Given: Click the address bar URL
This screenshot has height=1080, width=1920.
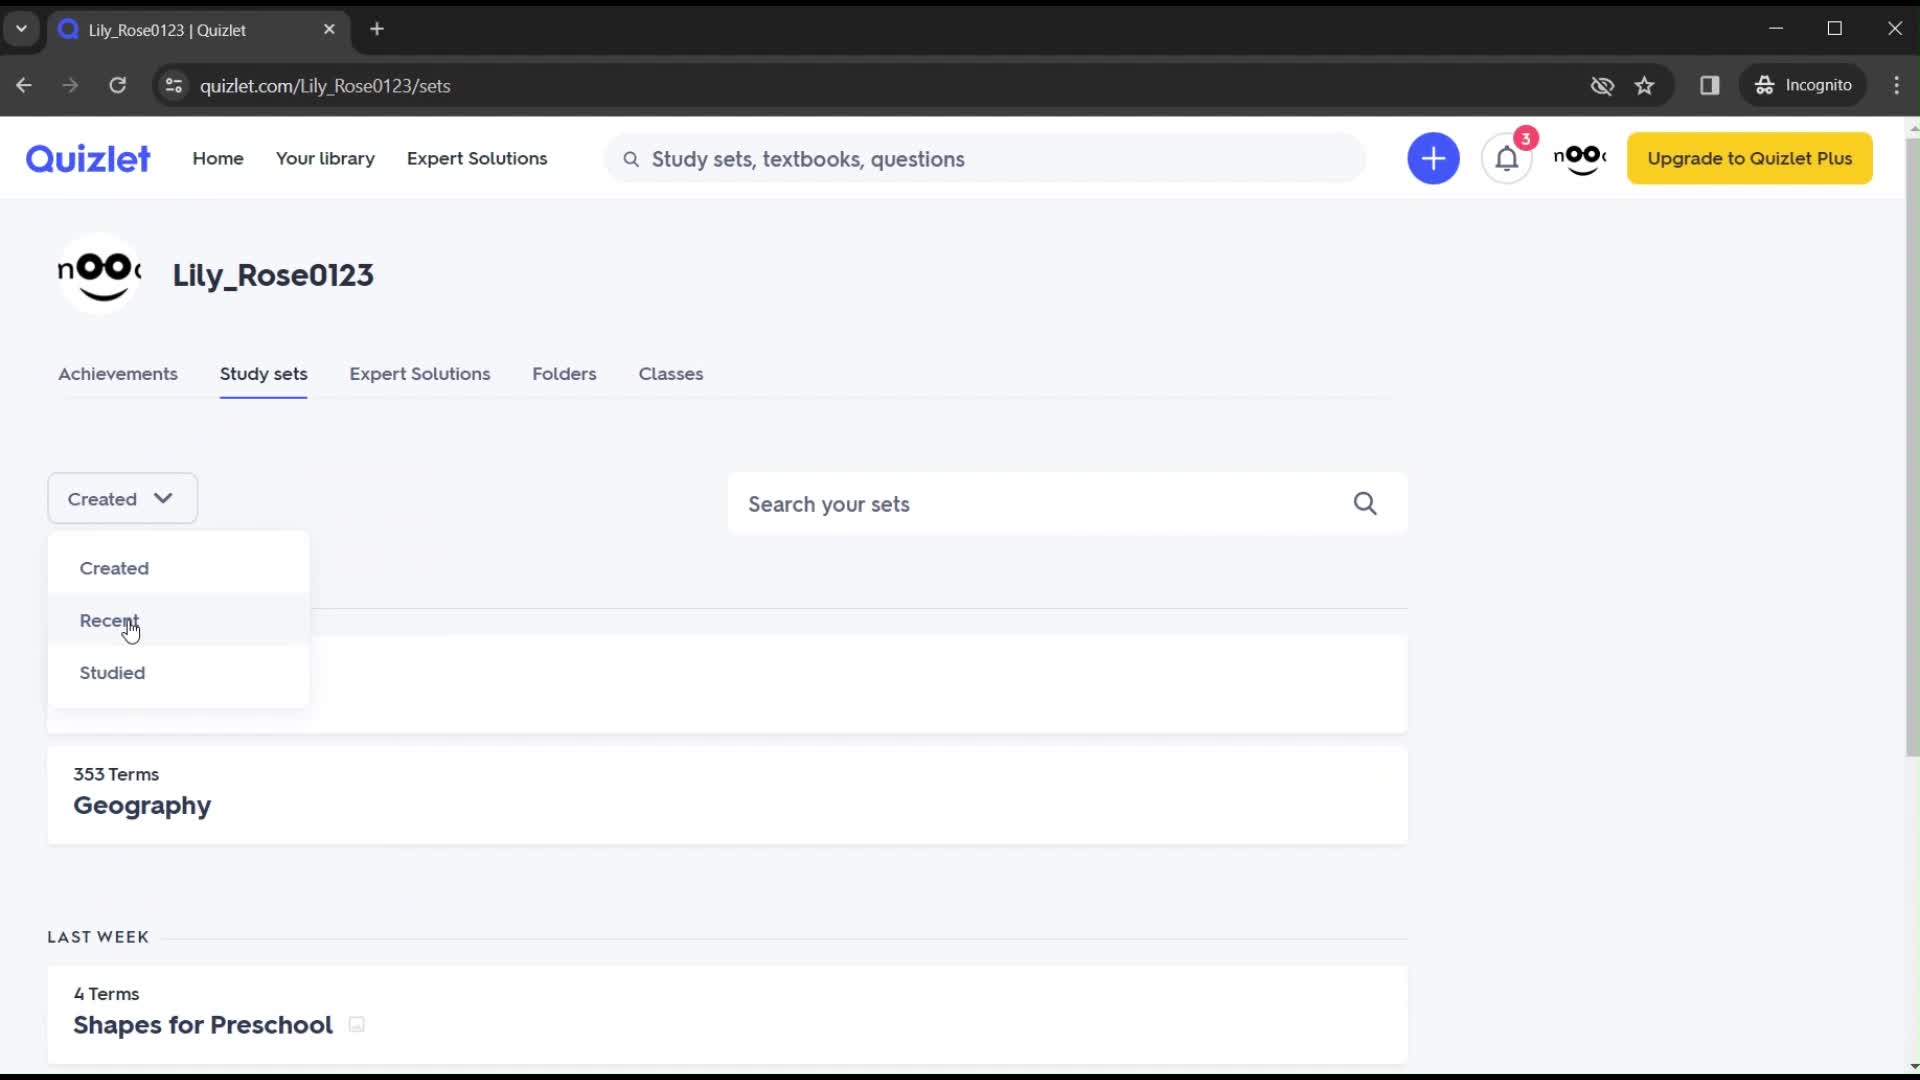Looking at the screenshot, I should coord(325,86).
